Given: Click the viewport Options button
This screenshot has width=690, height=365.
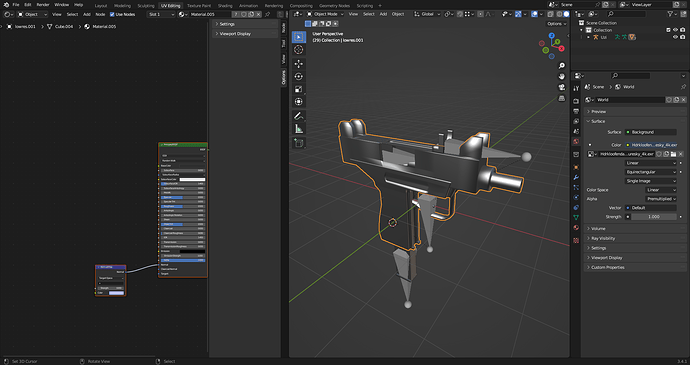Looking at the screenshot, I should click(556, 24).
